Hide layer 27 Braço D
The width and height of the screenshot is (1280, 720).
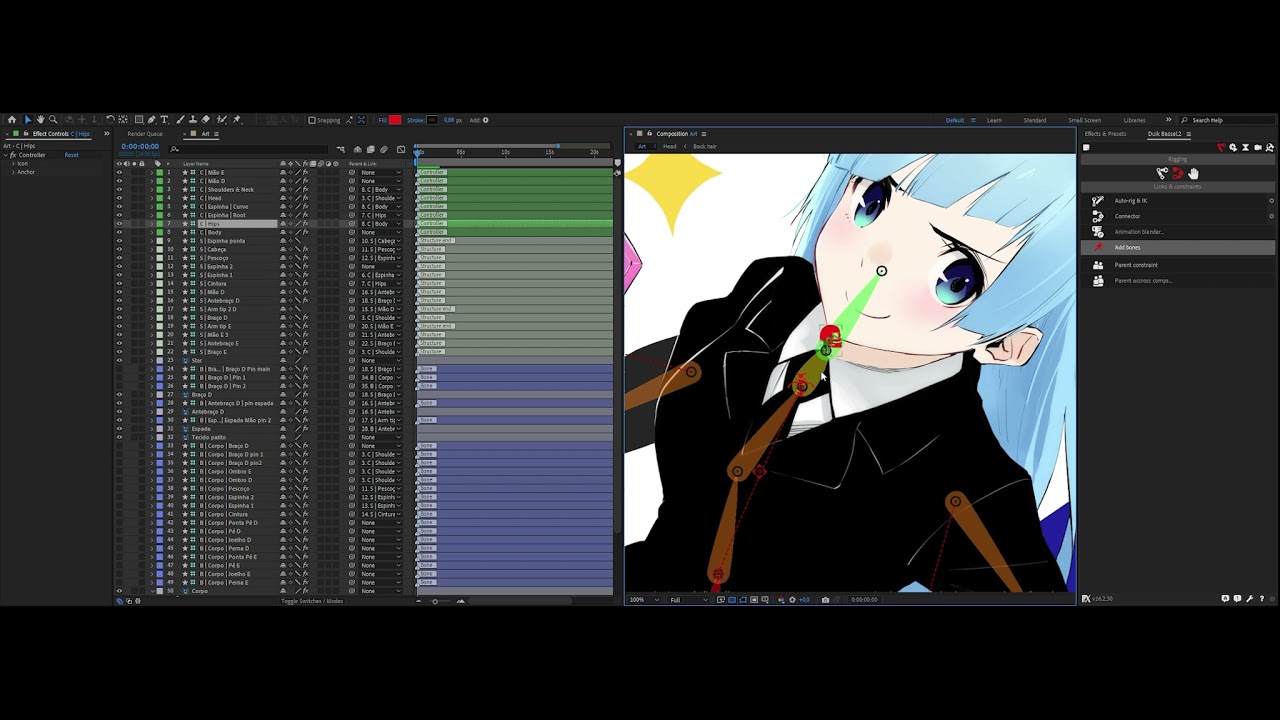[x=119, y=395]
